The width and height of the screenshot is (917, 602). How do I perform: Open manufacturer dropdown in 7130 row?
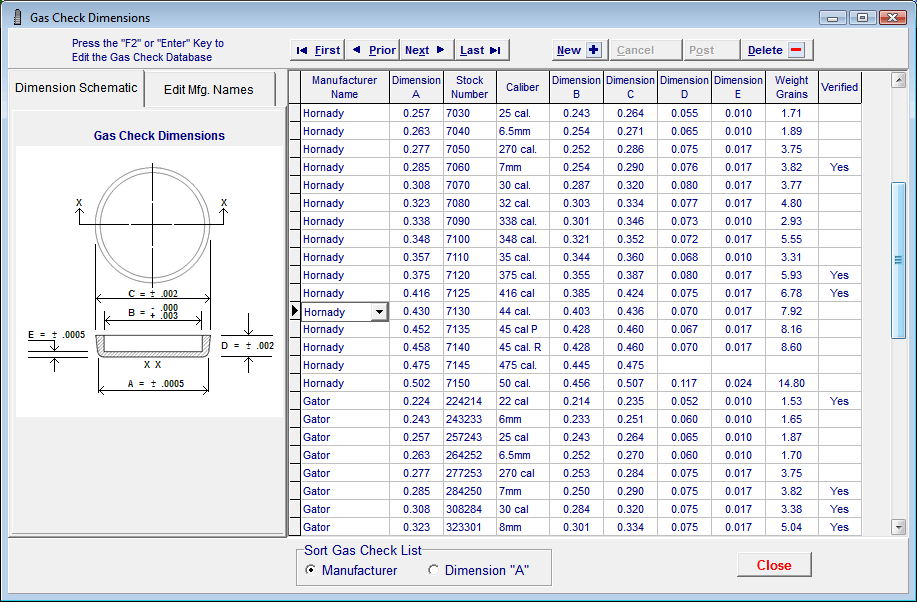380,312
